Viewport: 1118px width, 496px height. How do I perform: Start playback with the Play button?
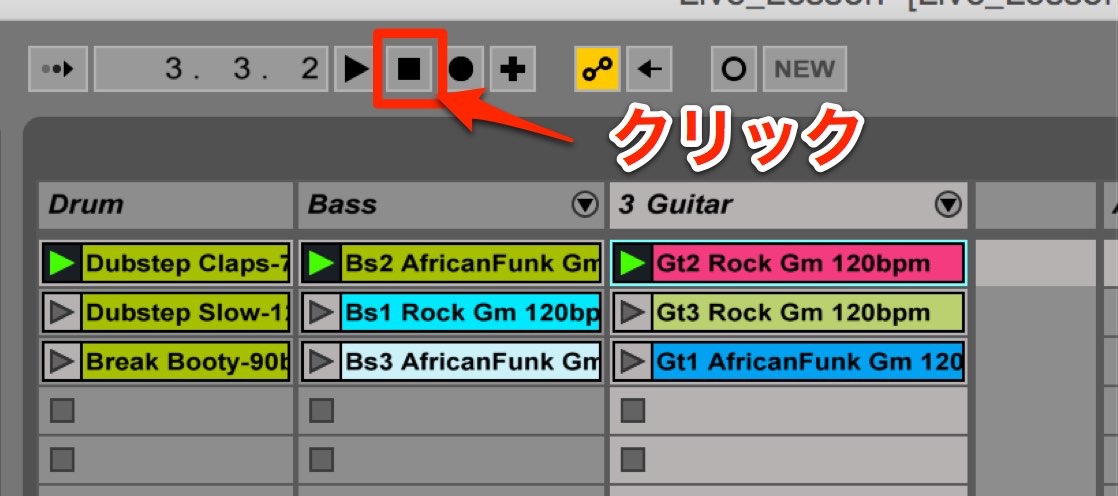coord(356,69)
